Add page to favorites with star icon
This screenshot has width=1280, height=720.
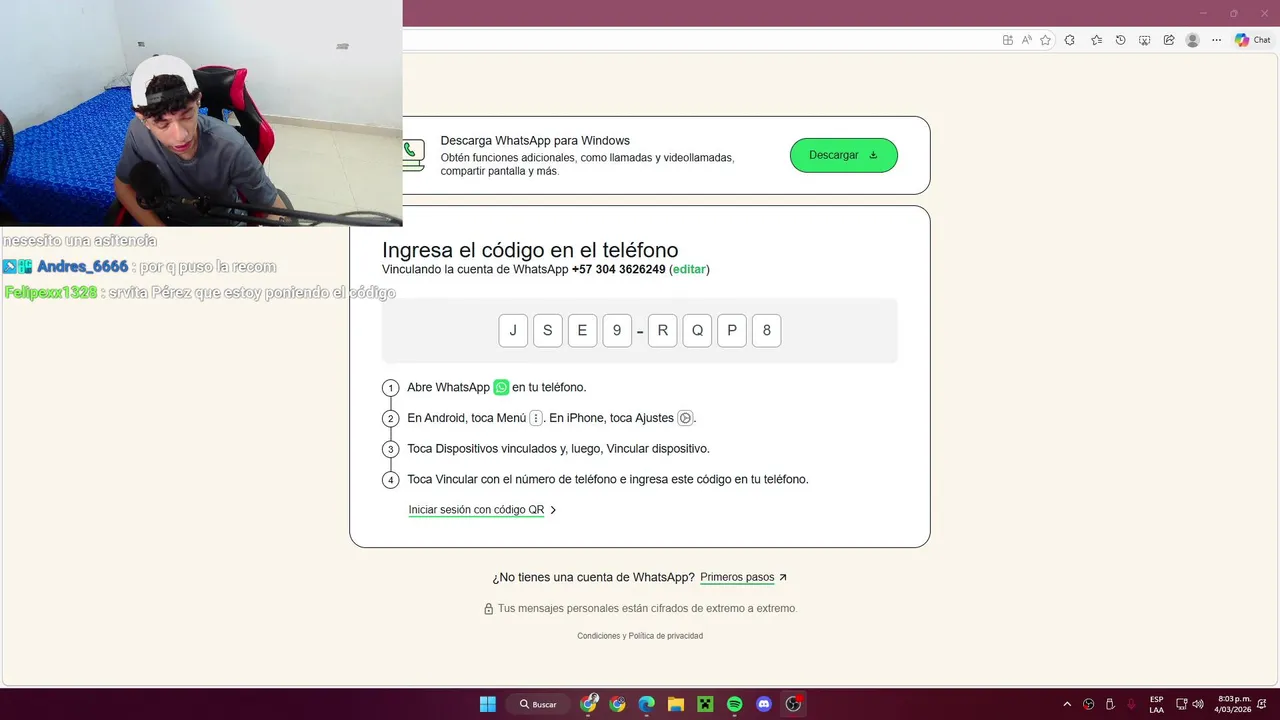[x=1046, y=40]
